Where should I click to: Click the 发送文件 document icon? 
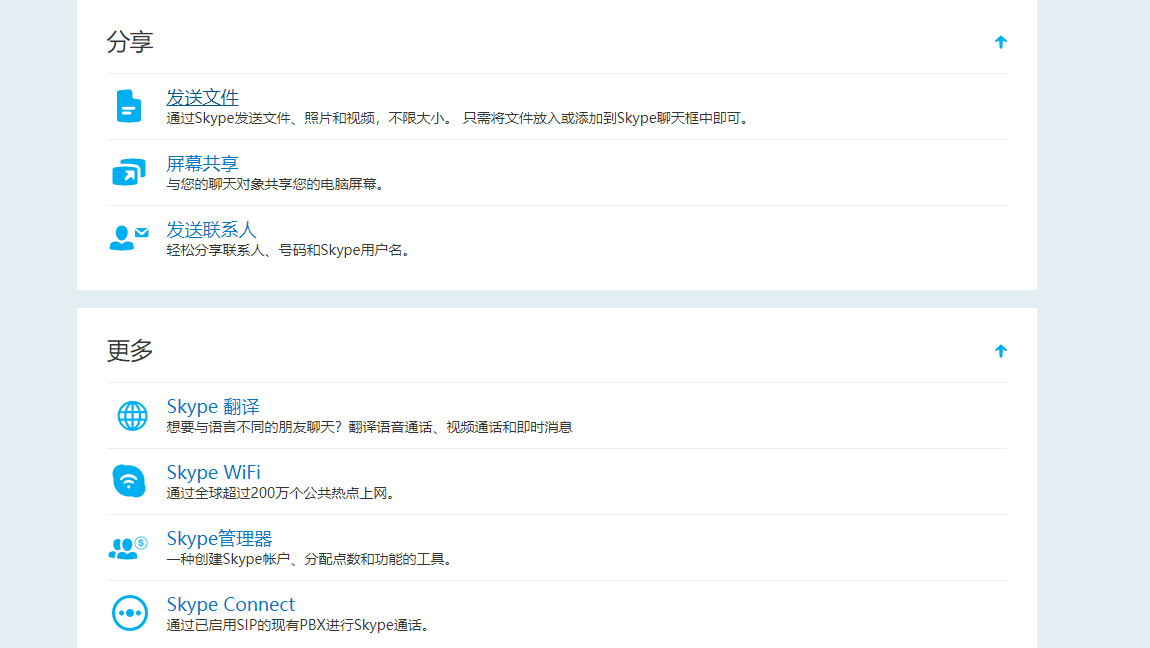[x=128, y=106]
